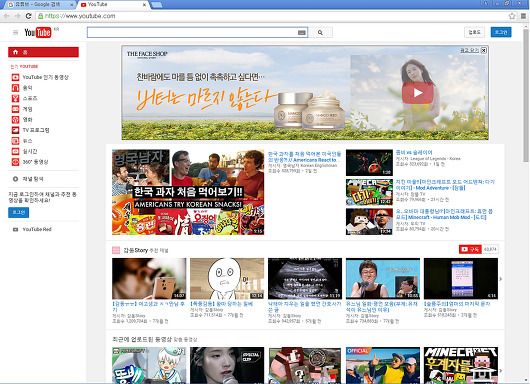
Task: Open Mod Adventure Minecraft video title
Action: tap(445, 185)
